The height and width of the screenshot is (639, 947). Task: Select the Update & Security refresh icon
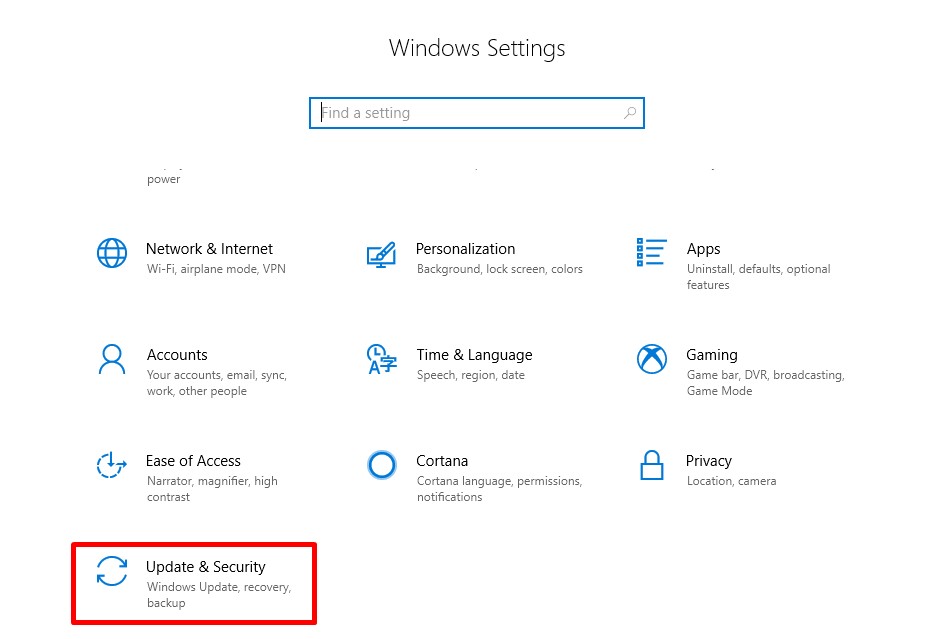pyautogui.click(x=112, y=571)
